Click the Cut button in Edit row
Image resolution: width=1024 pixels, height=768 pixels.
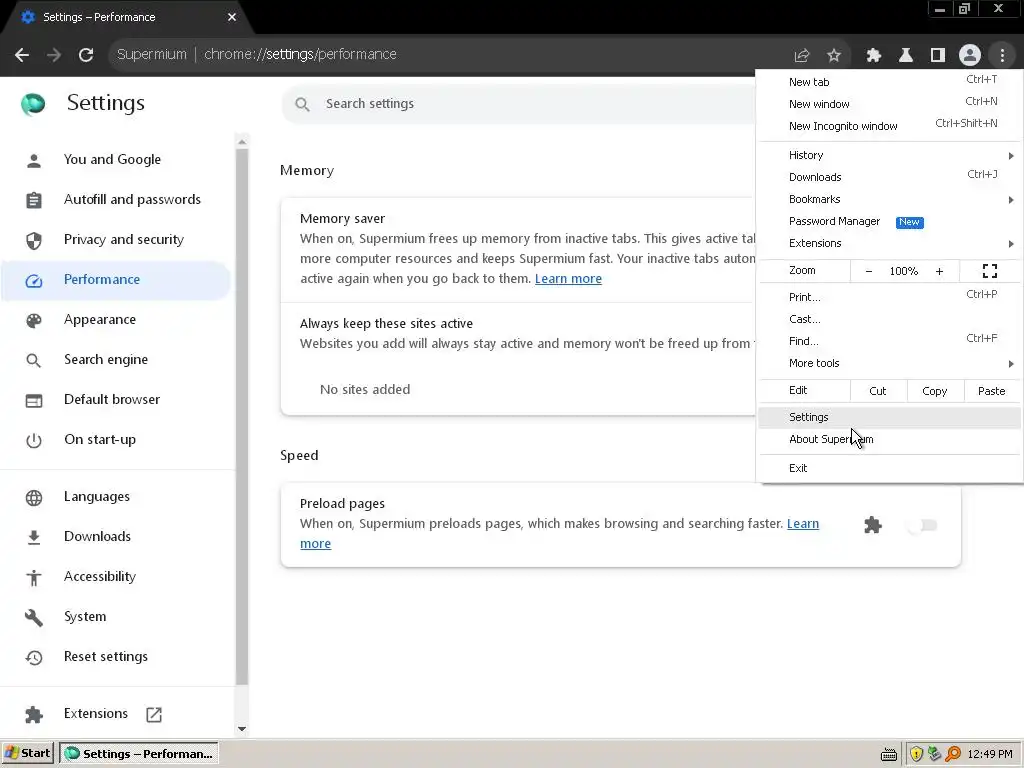878,391
